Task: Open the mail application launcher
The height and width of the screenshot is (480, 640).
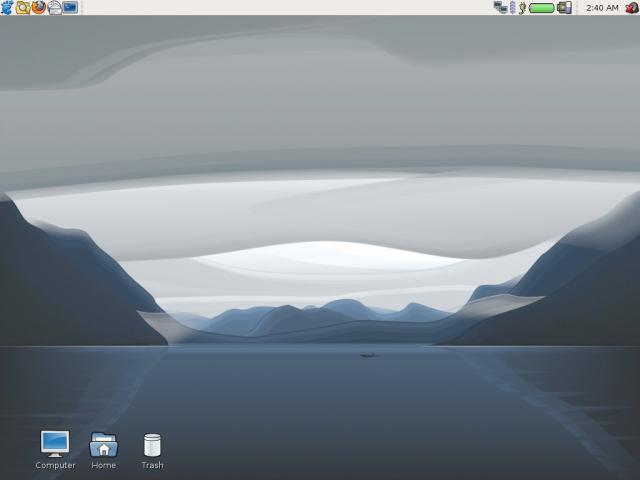Action: point(55,8)
